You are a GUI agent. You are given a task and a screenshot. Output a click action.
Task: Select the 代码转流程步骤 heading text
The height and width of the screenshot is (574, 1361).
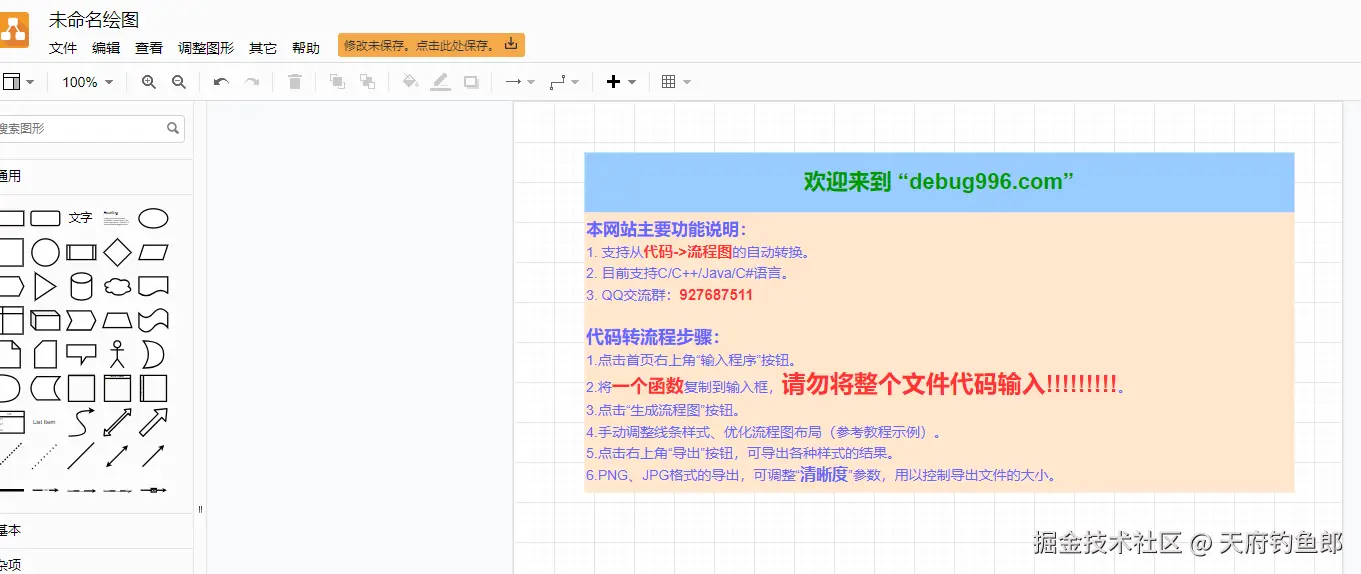point(653,337)
